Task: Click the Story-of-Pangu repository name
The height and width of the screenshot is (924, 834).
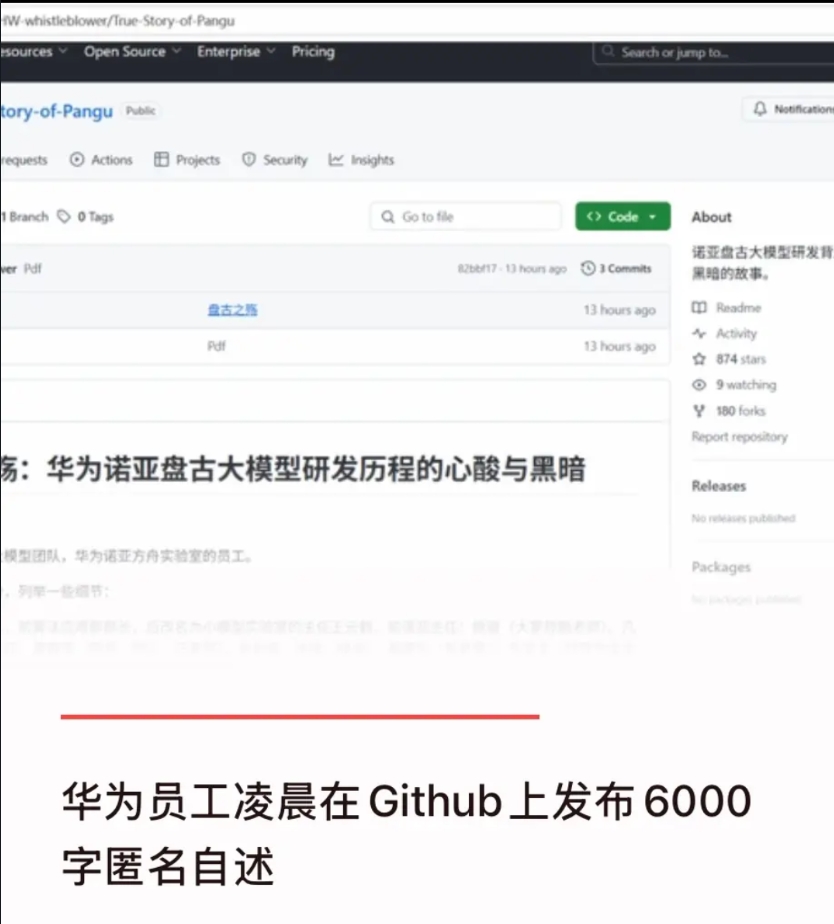Action: 57,111
